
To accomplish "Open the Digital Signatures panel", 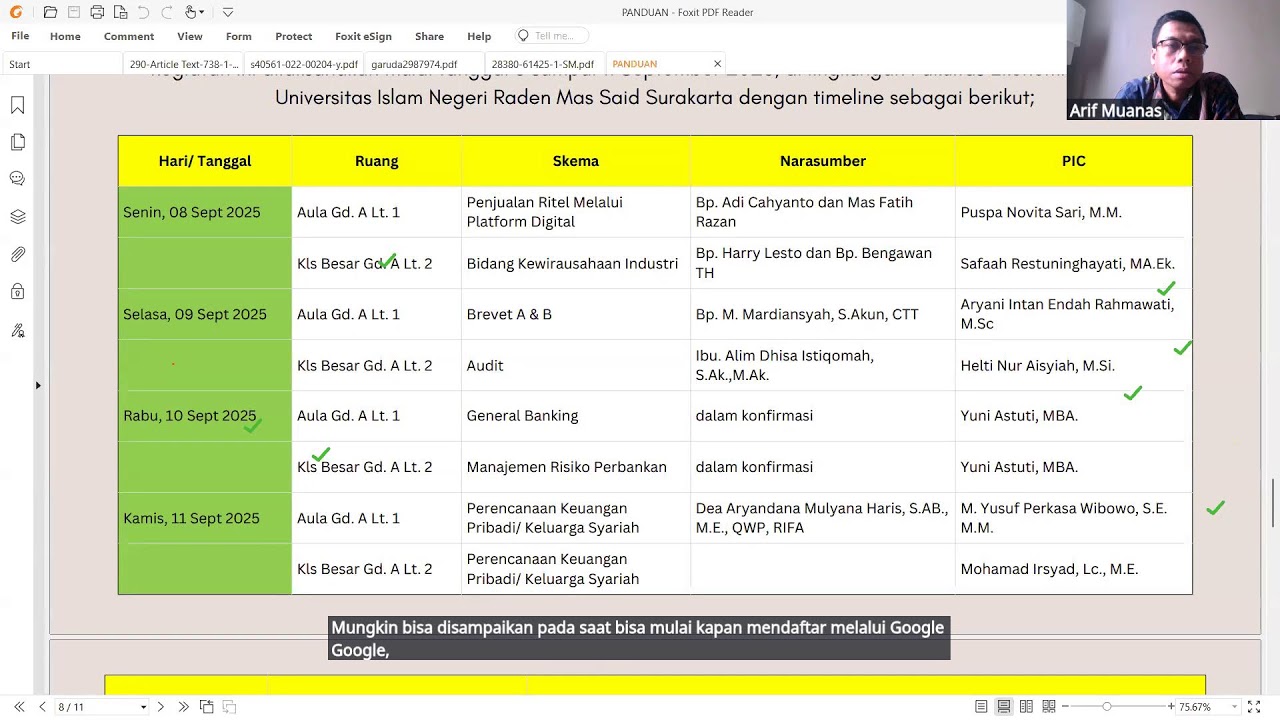I will point(17,330).
